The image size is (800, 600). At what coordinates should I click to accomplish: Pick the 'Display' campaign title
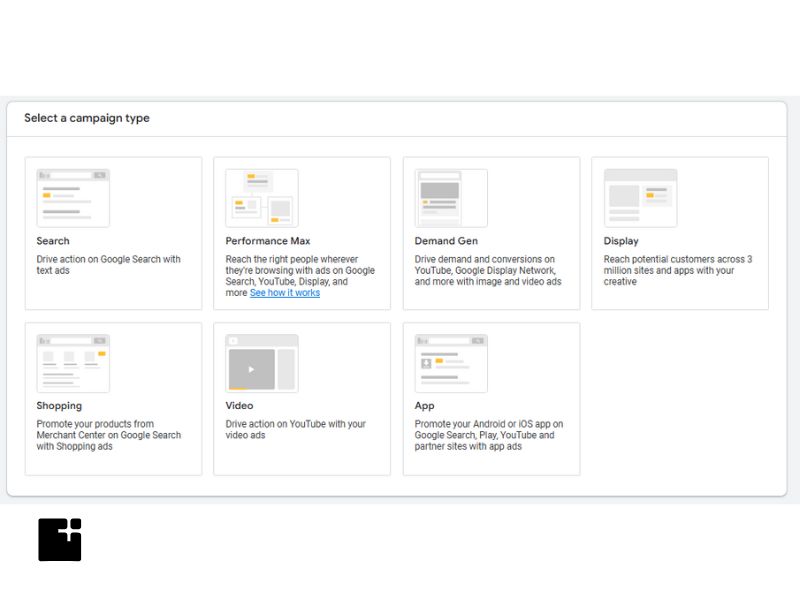[x=621, y=241]
